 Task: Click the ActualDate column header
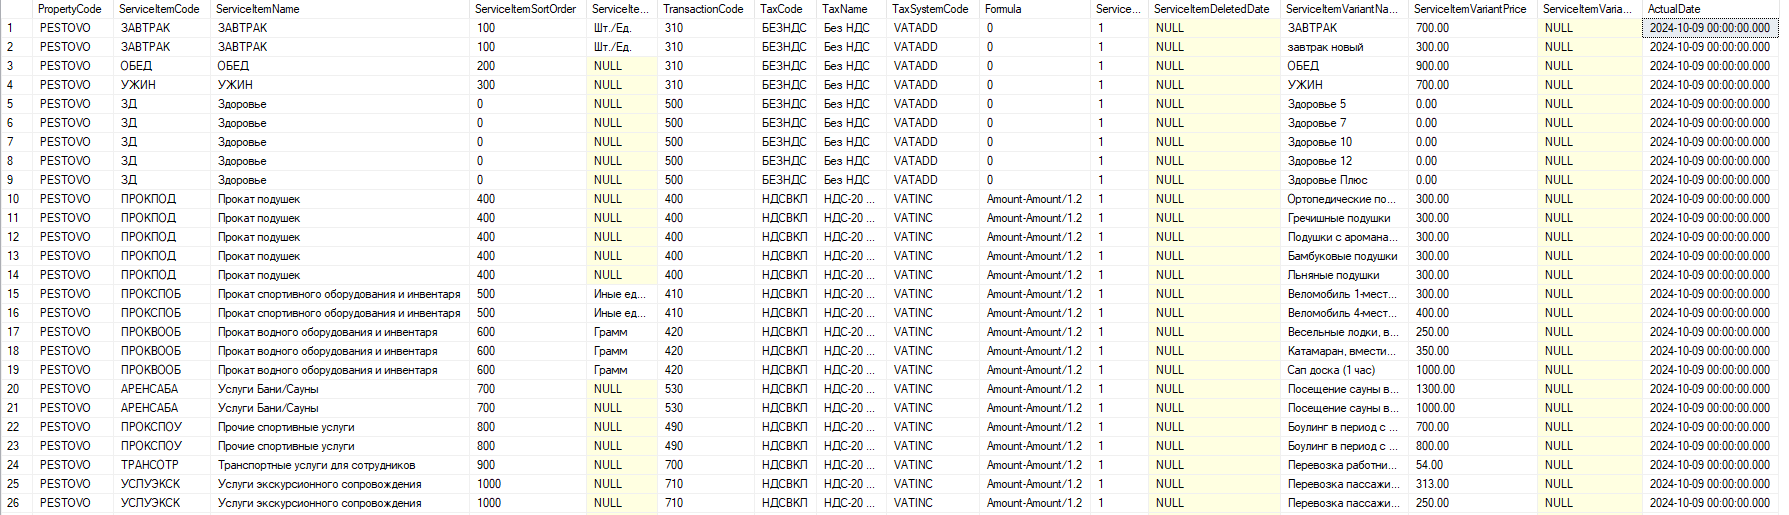pos(1674,9)
